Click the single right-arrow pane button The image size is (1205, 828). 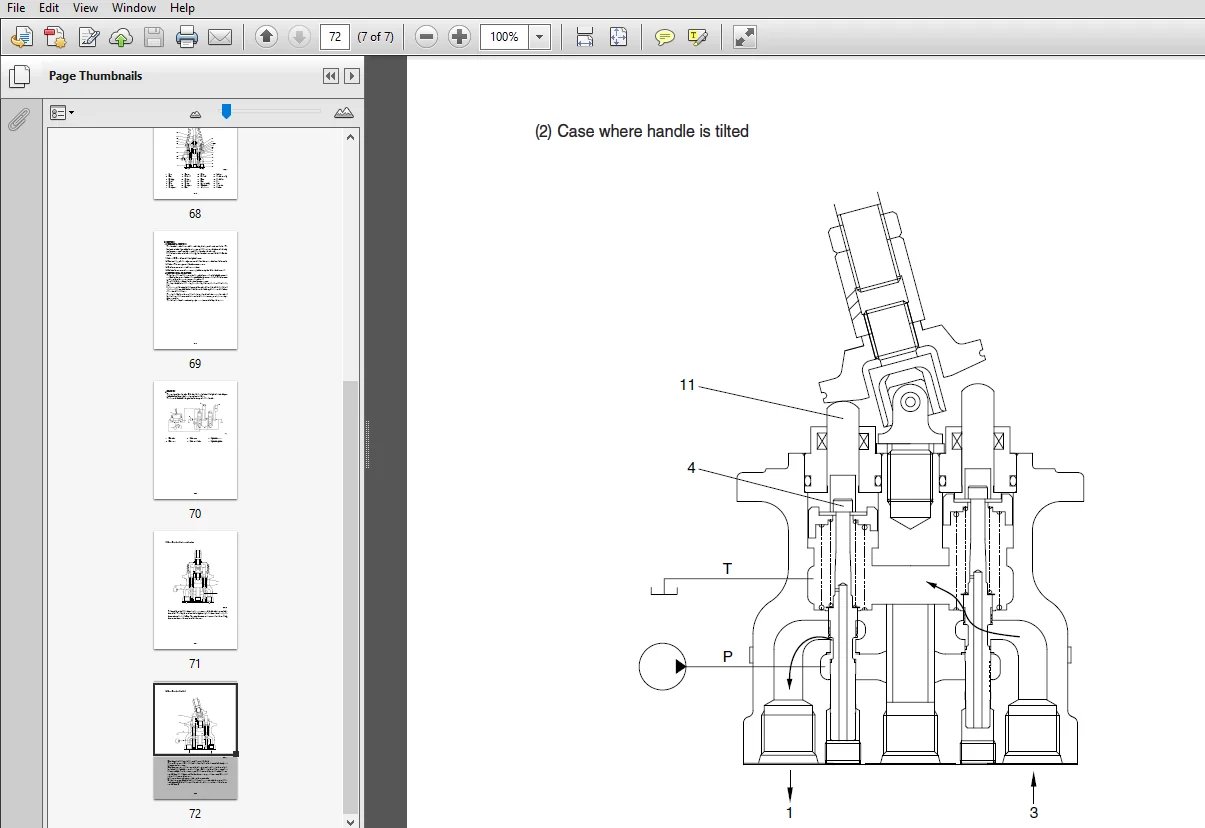pyautogui.click(x=351, y=76)
